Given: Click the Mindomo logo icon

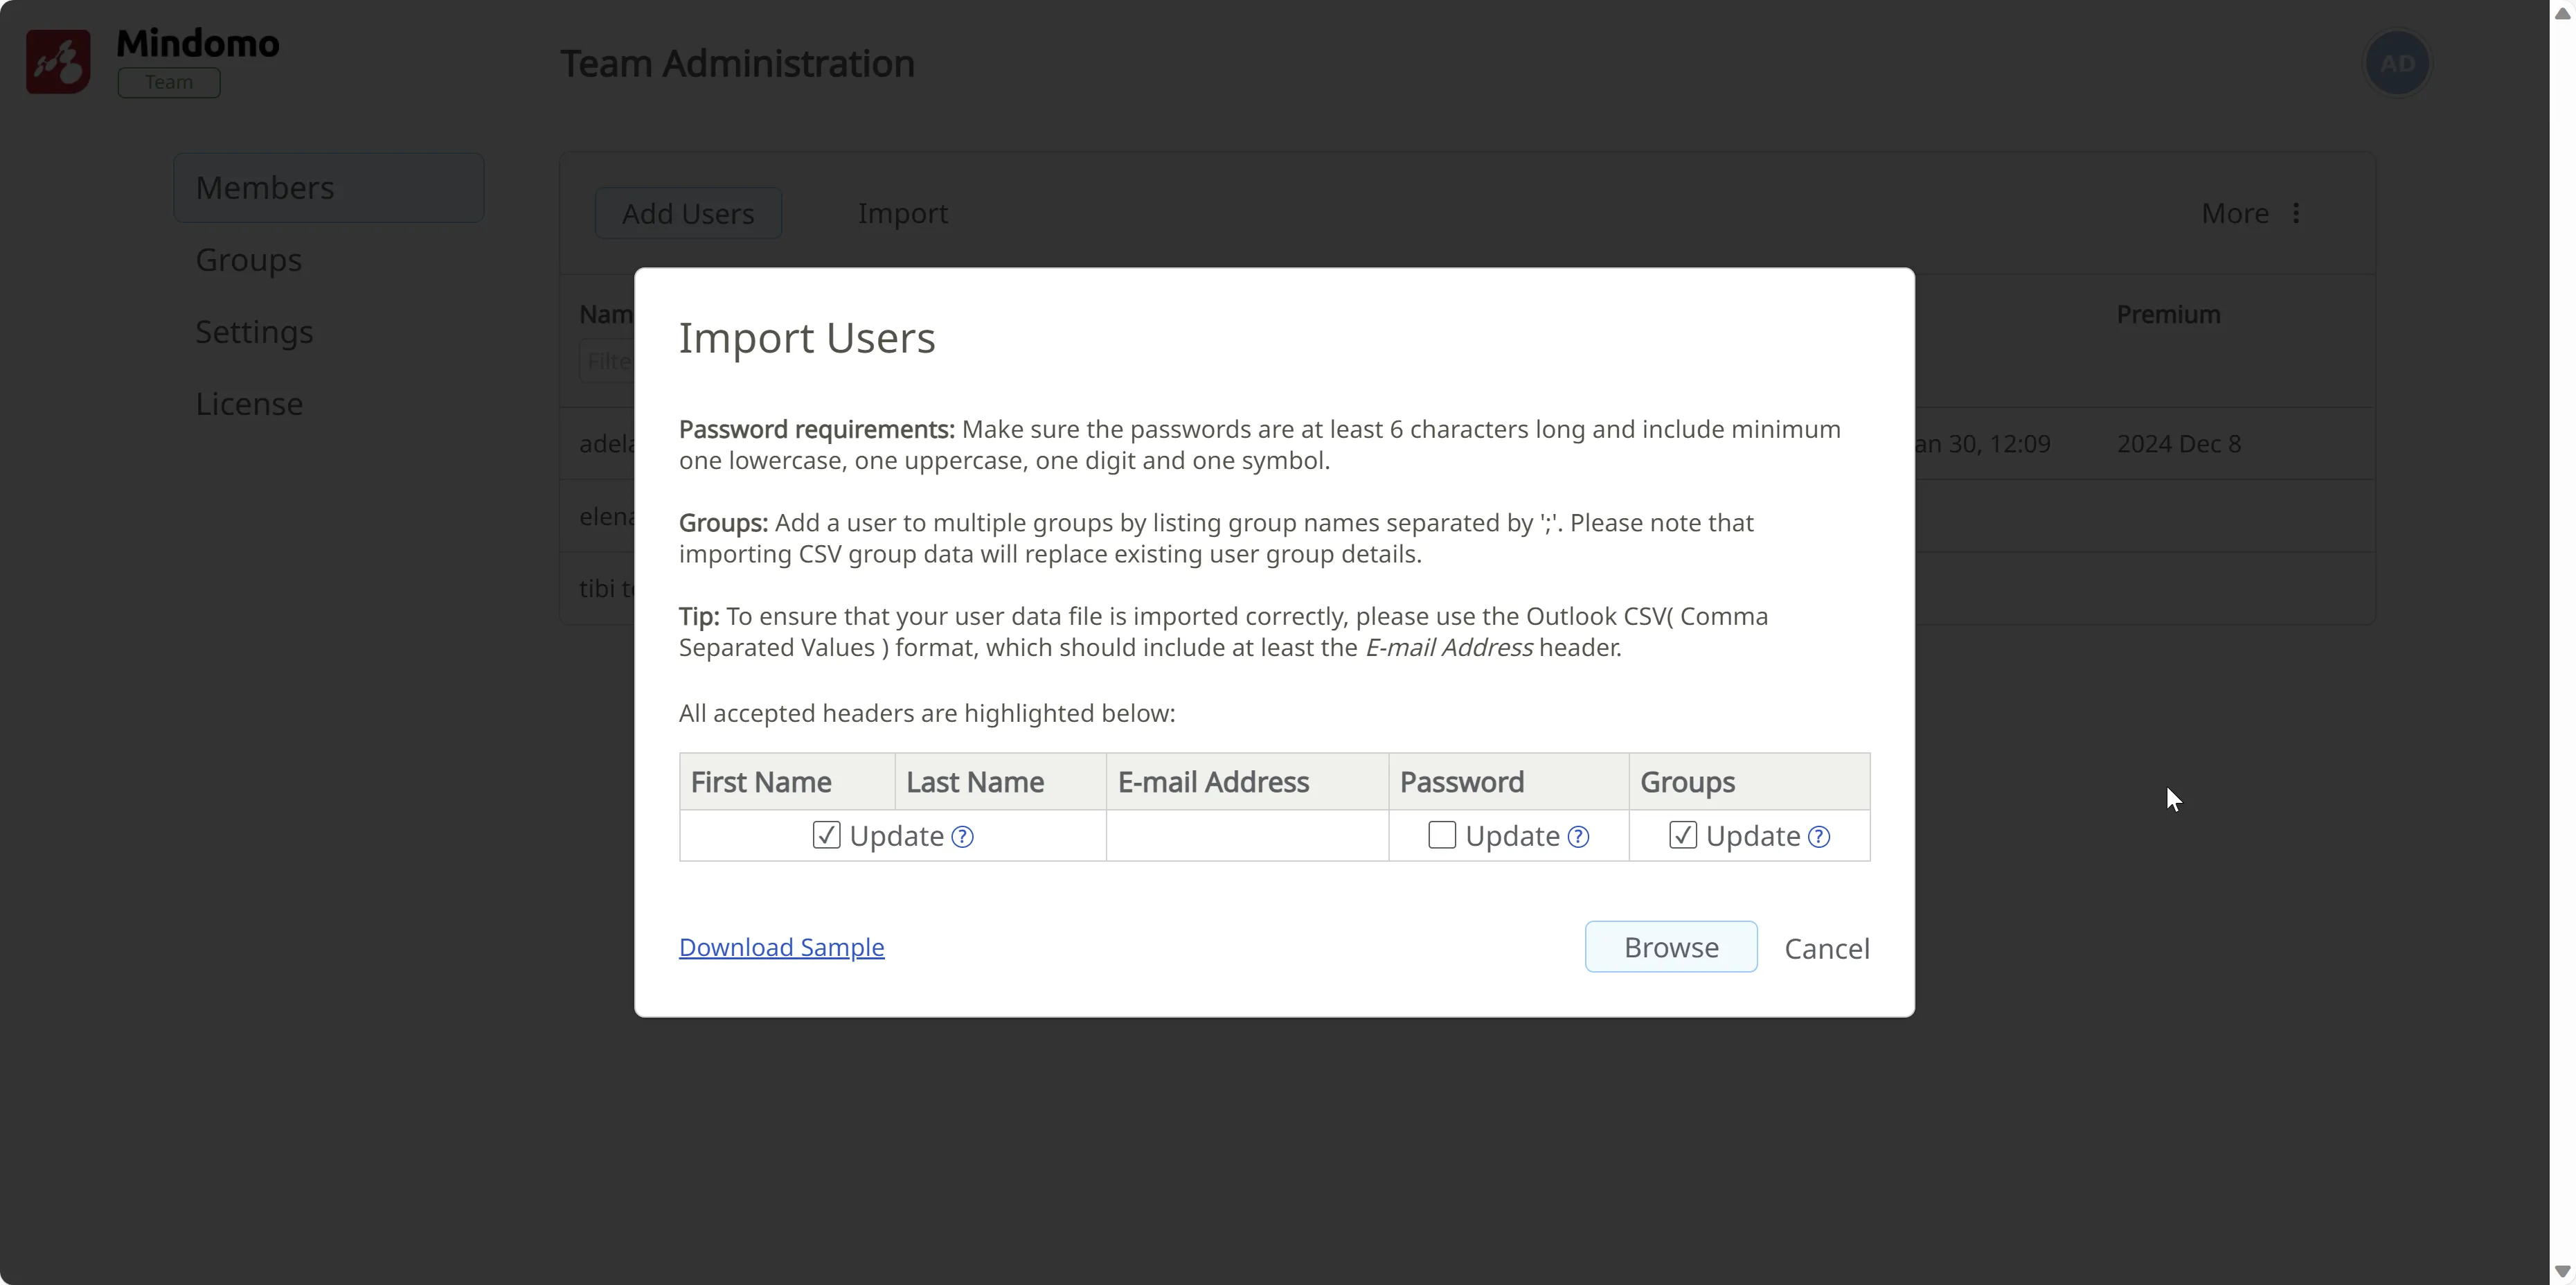Looking at the screenshot, I should pyautogui.click(x=58, y=62).
